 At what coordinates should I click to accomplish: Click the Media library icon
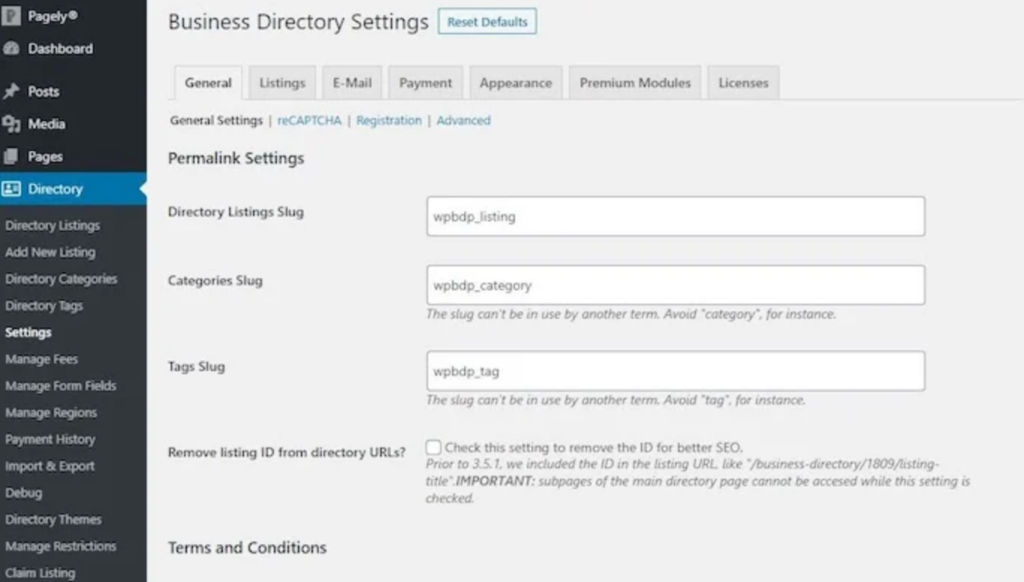(11, 124)
